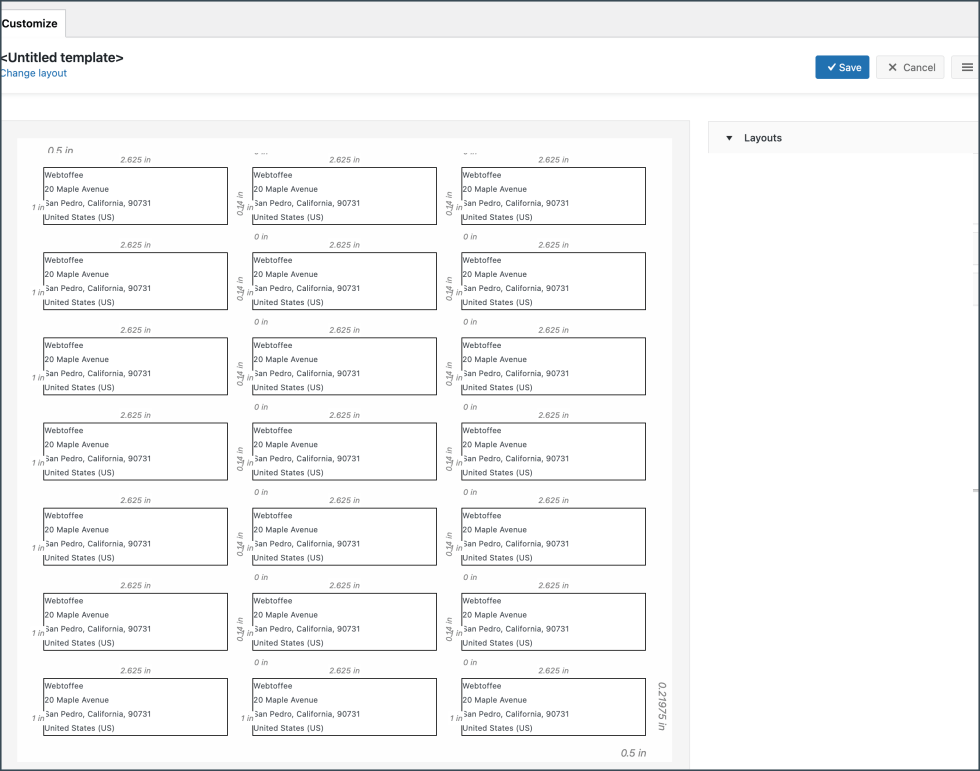Screen dimensions: 980x771
Task: Switch to the Customize tab
Action: (x=30, y=23)
